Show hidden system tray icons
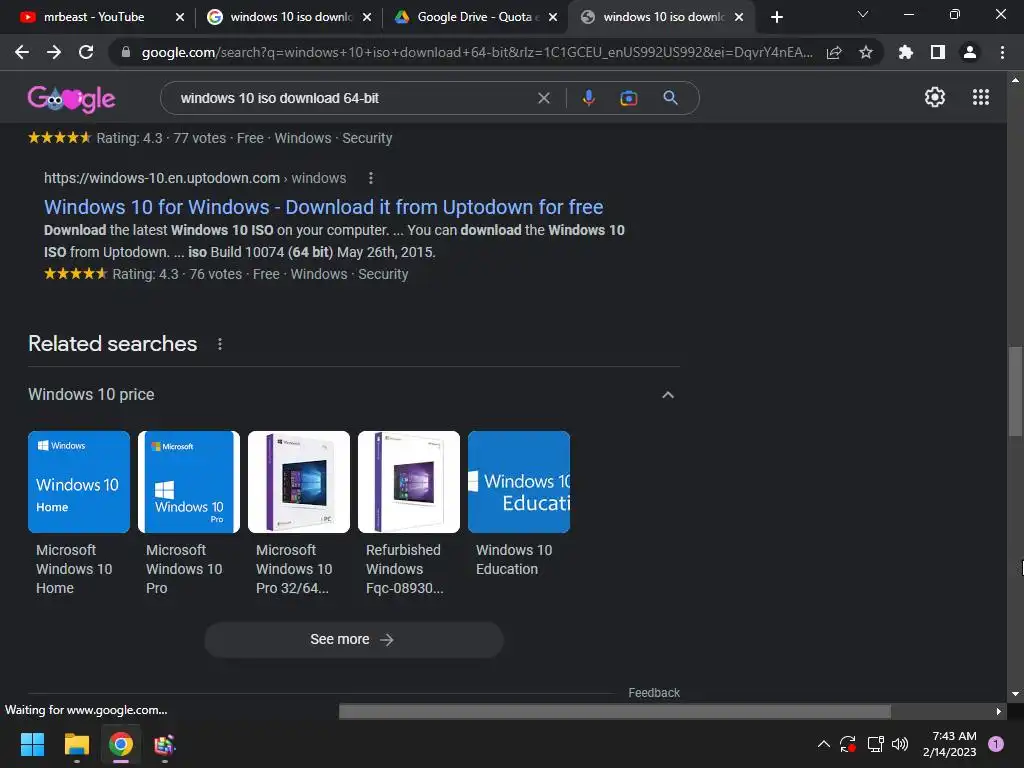 824,744
